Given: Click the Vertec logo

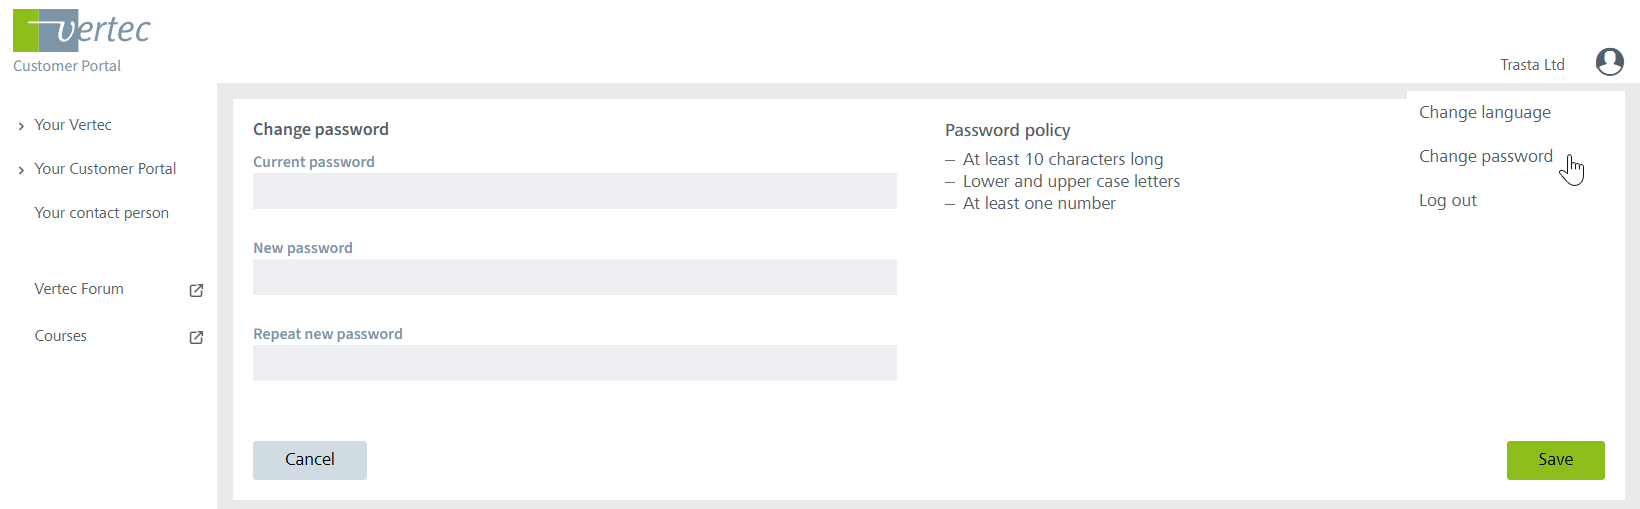Looking at the screenshot, I should pos(82,31).
